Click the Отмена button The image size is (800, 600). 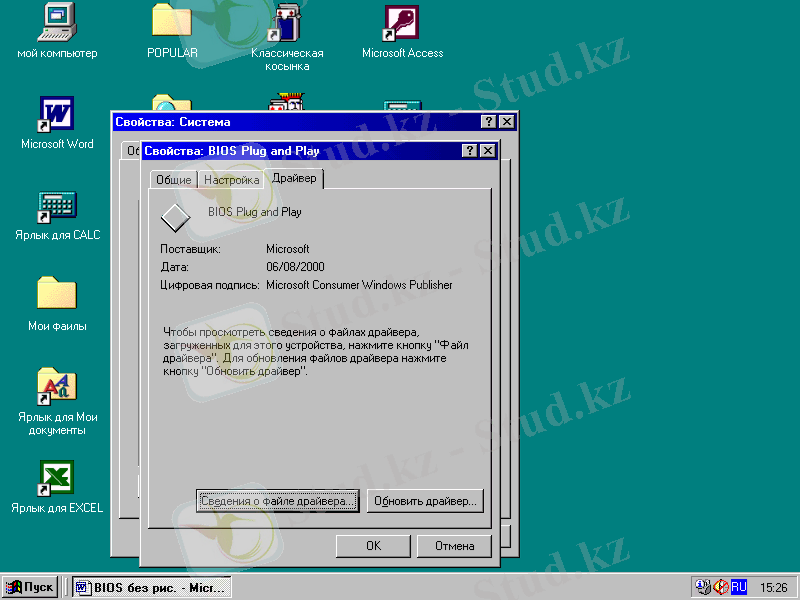coord(455,546)
